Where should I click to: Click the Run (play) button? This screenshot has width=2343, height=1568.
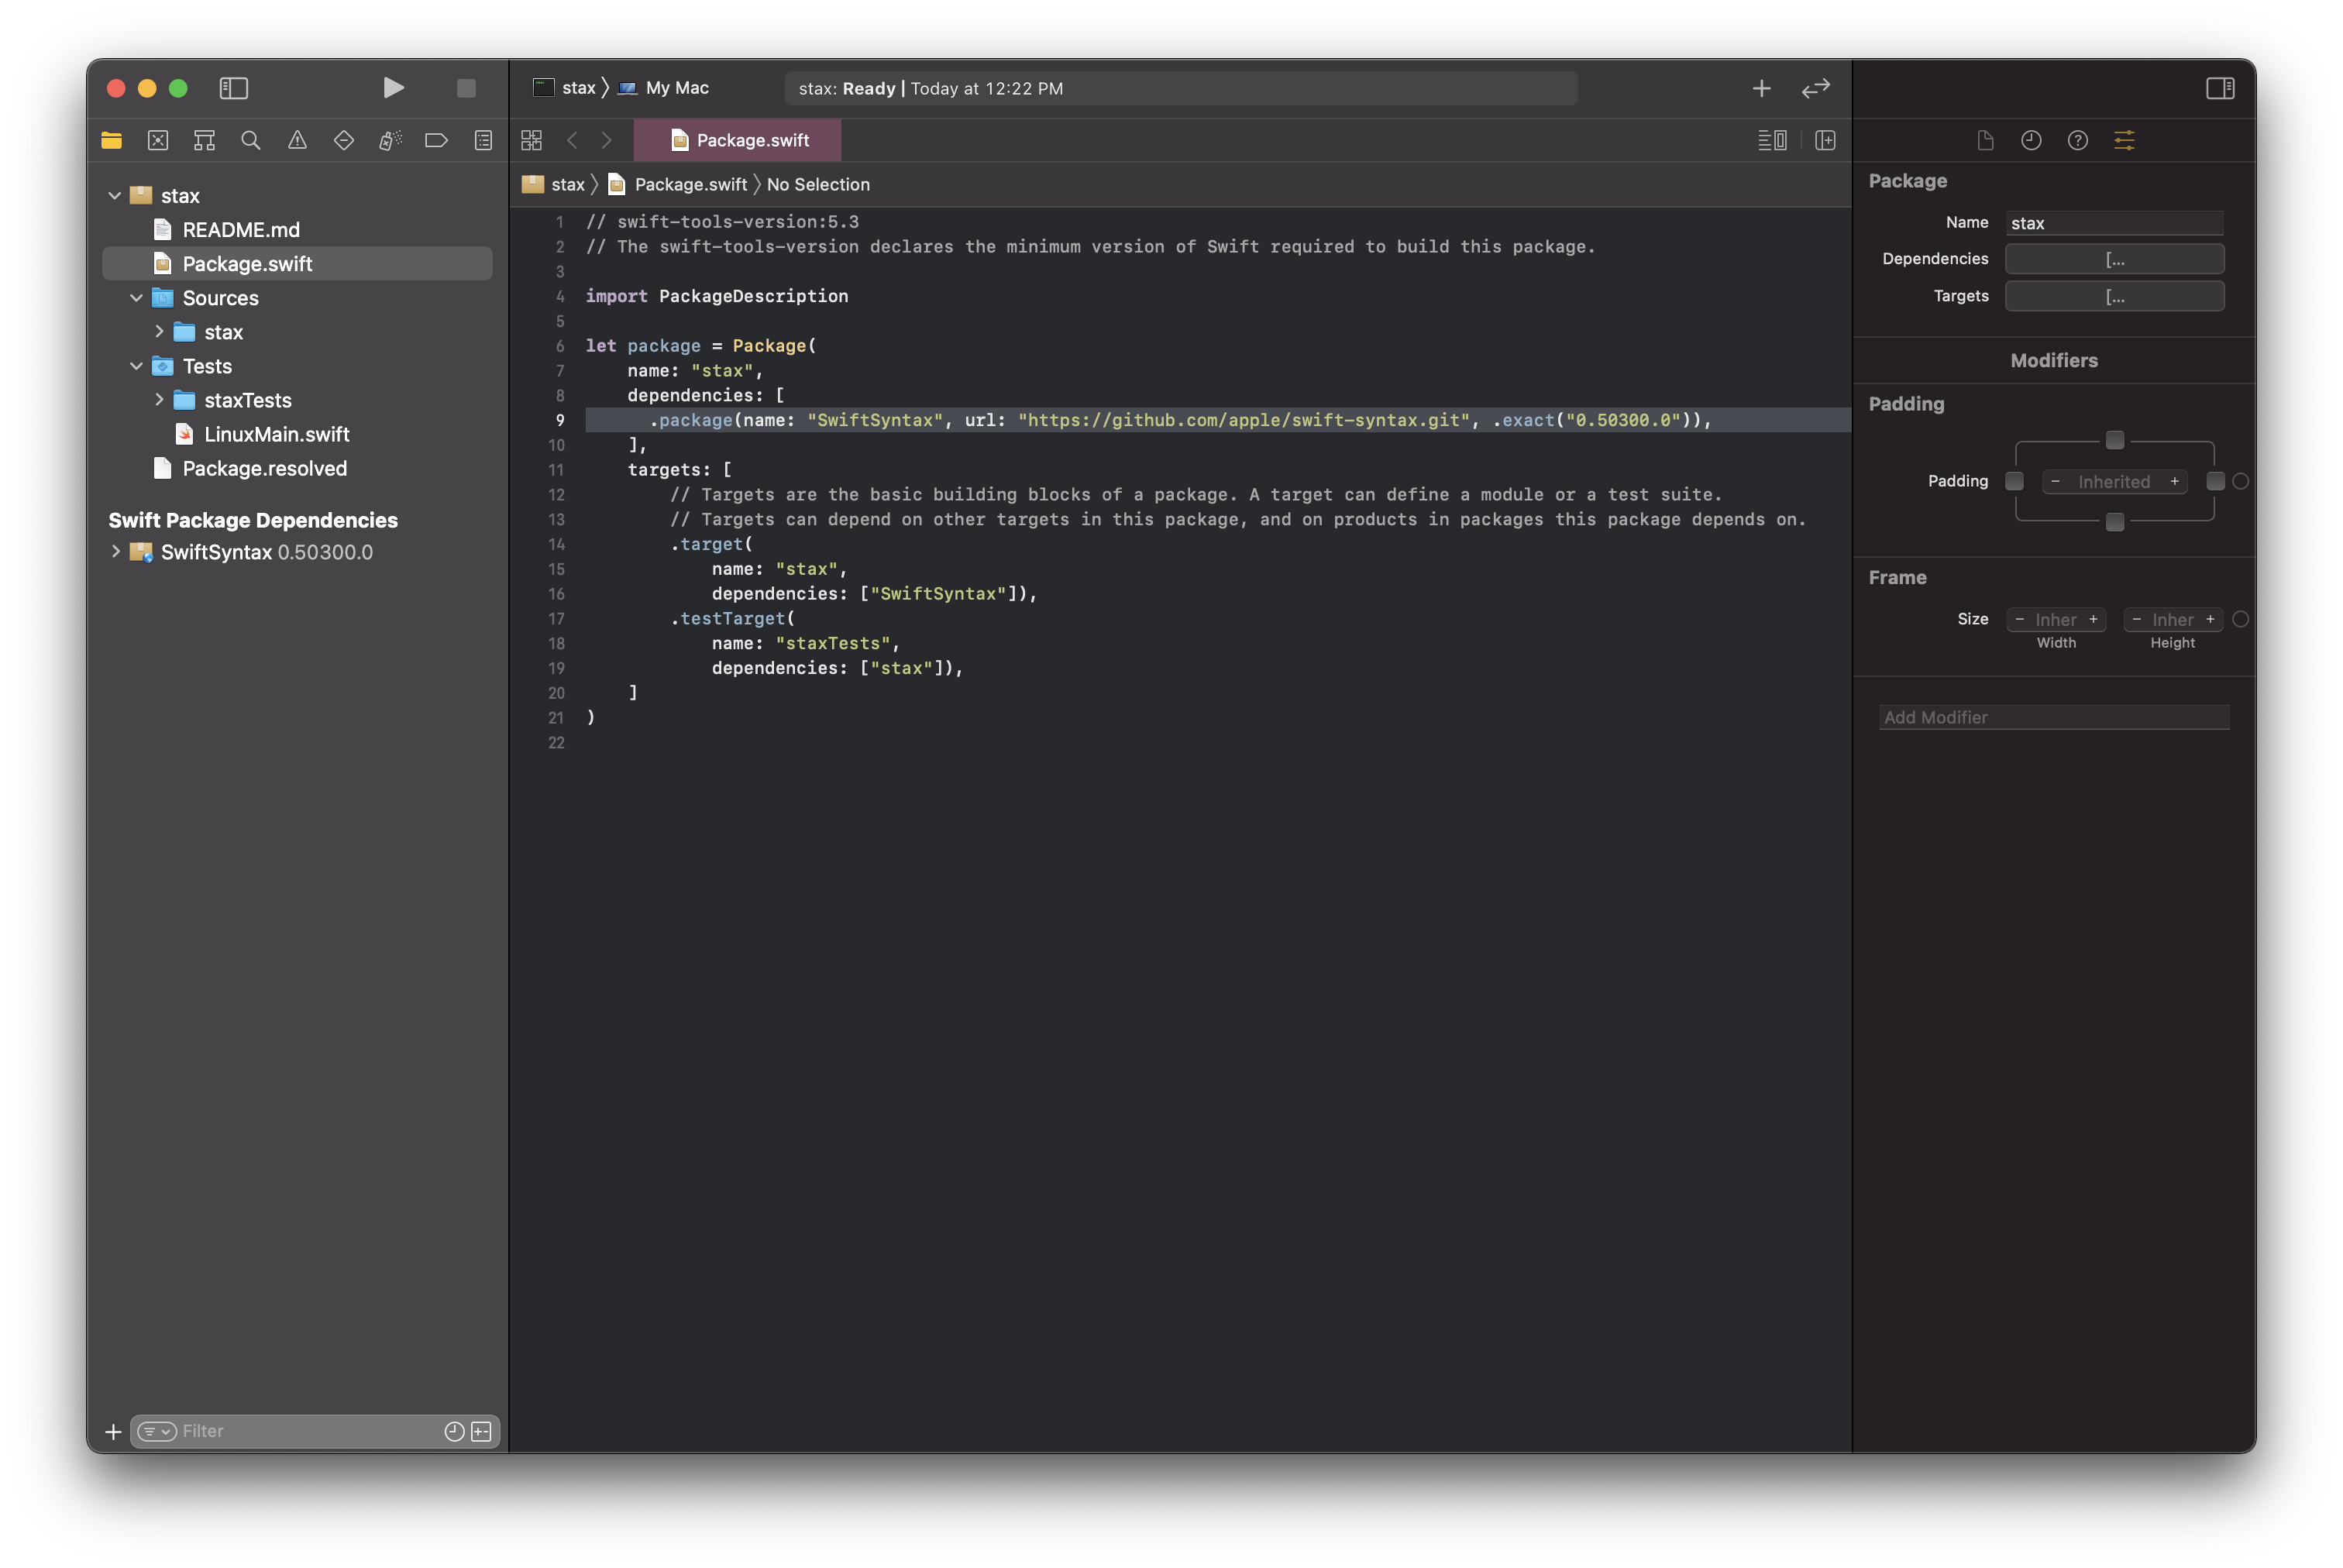tap(393, 88)
